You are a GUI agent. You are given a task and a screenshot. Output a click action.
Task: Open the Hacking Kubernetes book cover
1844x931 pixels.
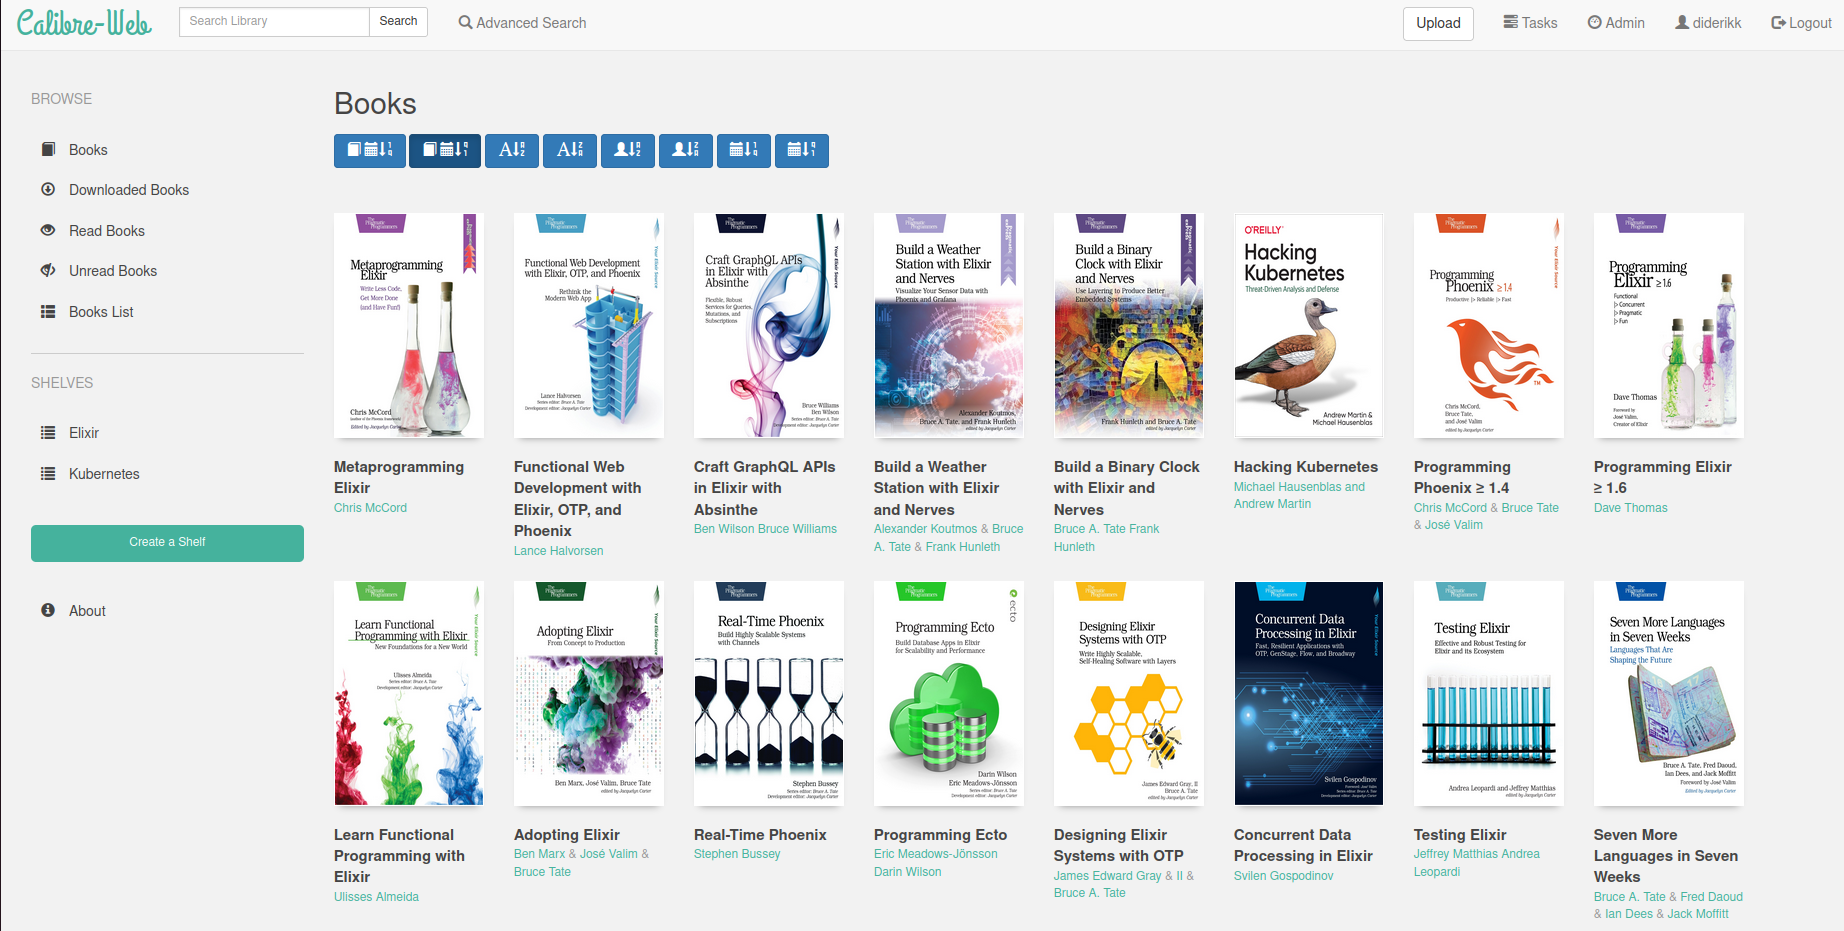(x=1309, y=325)
